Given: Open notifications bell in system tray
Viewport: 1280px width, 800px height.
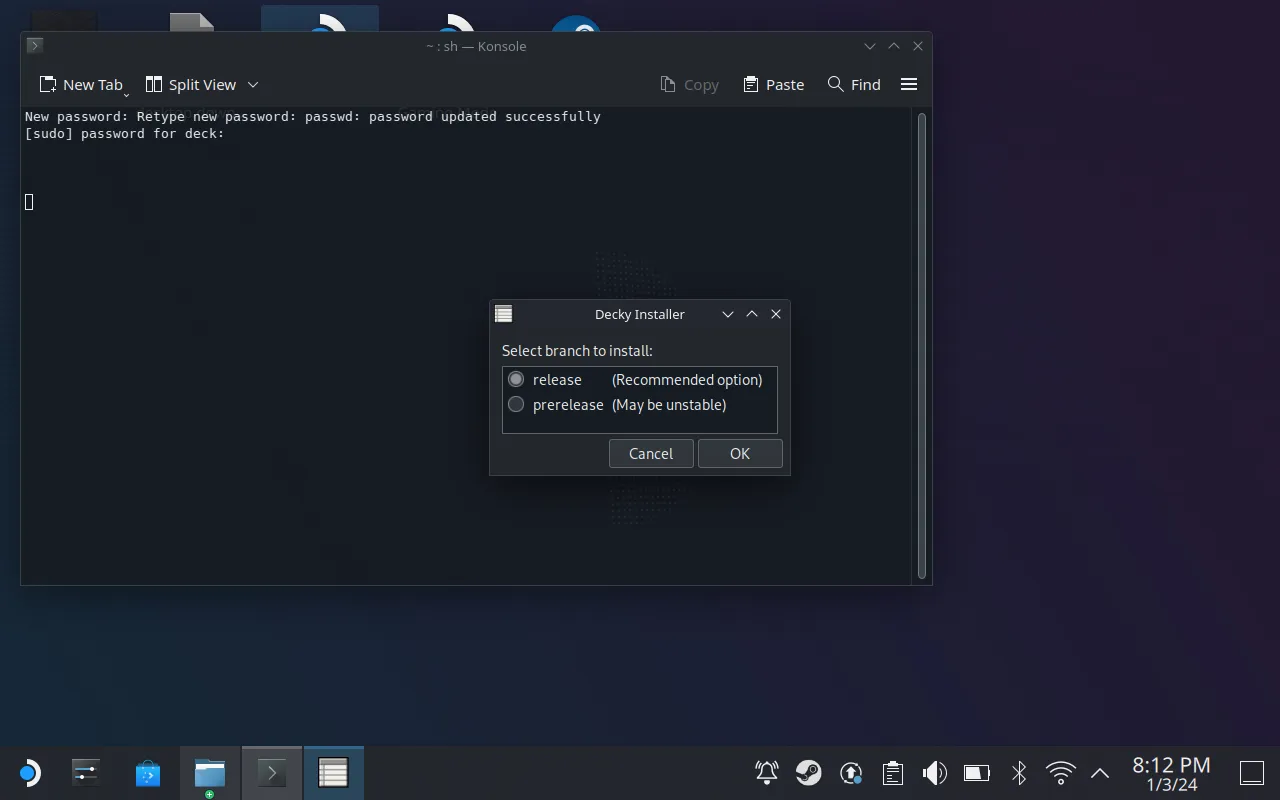Looking at the screenshot, I should [767, 773].
